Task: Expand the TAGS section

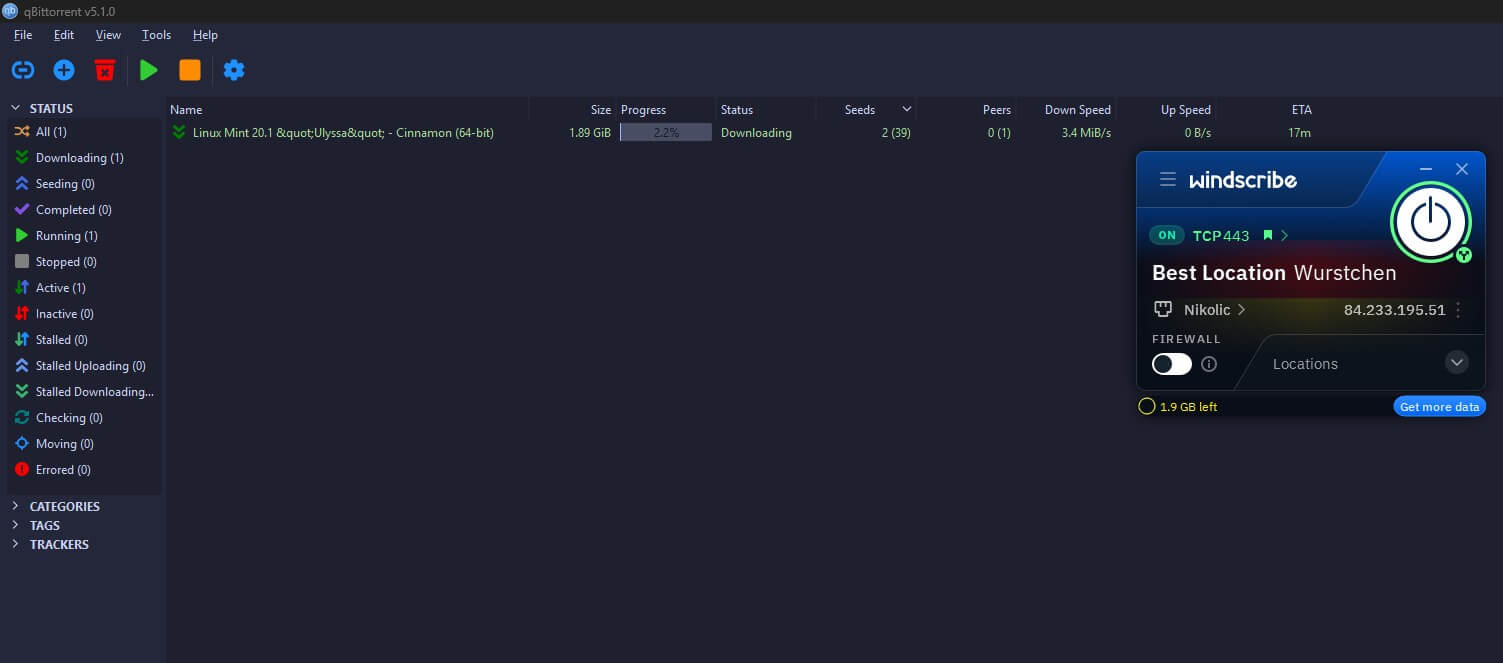Action: tap(15, 525)
